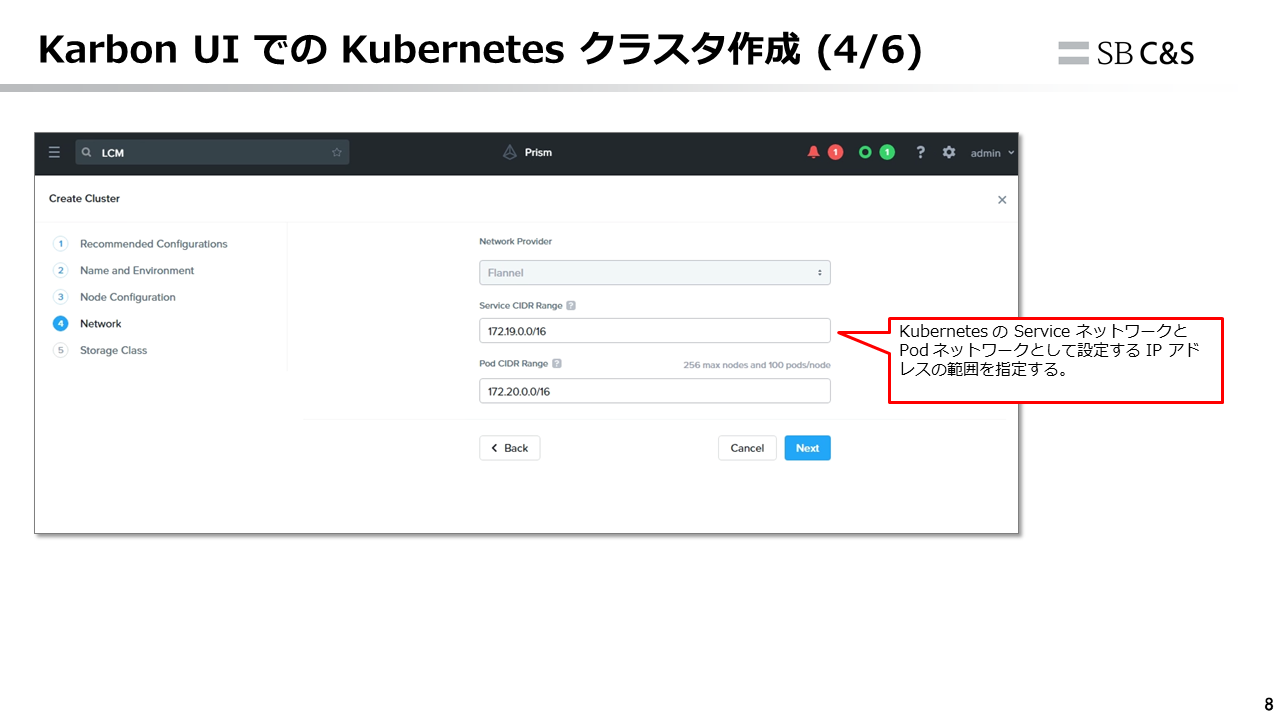Viewport: 1280px width, 720px height.
Task: Click the green task count badge
Action: 886,152
